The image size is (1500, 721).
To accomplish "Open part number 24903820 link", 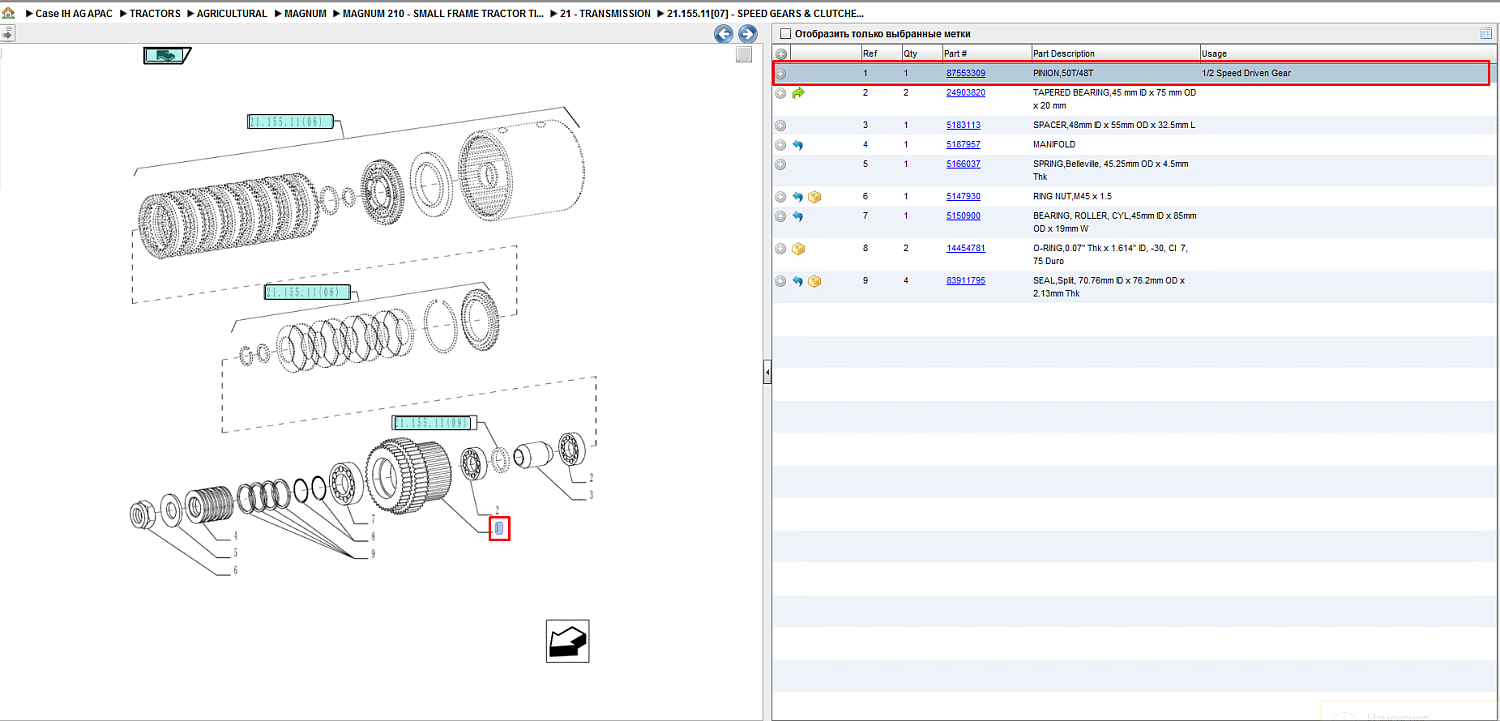I will pos(966,93).
